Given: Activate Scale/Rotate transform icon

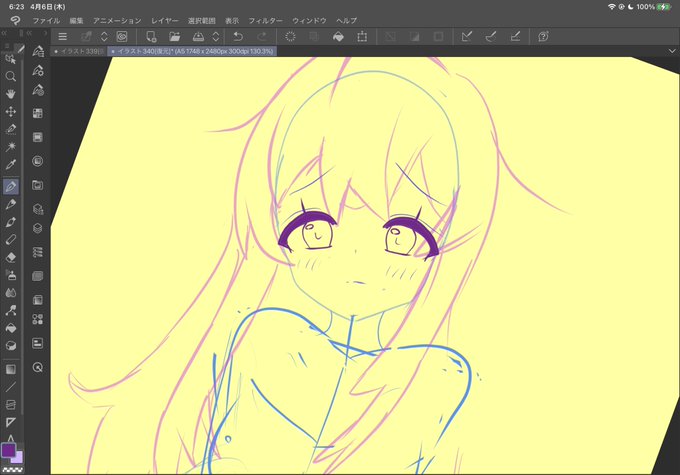Looking at the screenshot, I should (362, 36).
